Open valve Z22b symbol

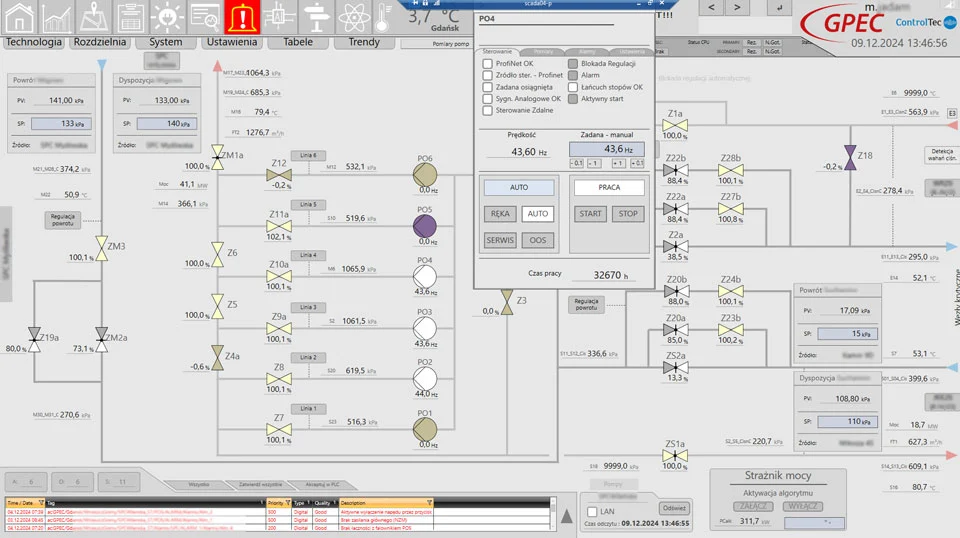tap(675, 170)
